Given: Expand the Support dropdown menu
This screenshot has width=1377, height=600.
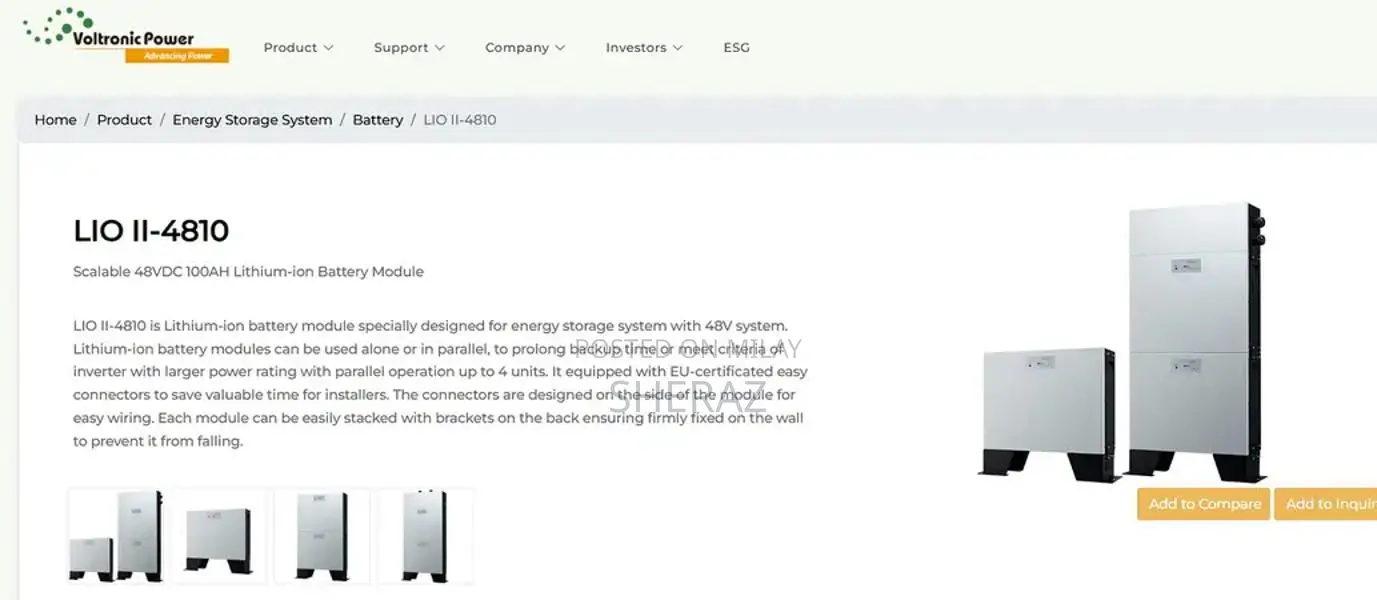Looking at the screenshot, I should pos(408,47).
